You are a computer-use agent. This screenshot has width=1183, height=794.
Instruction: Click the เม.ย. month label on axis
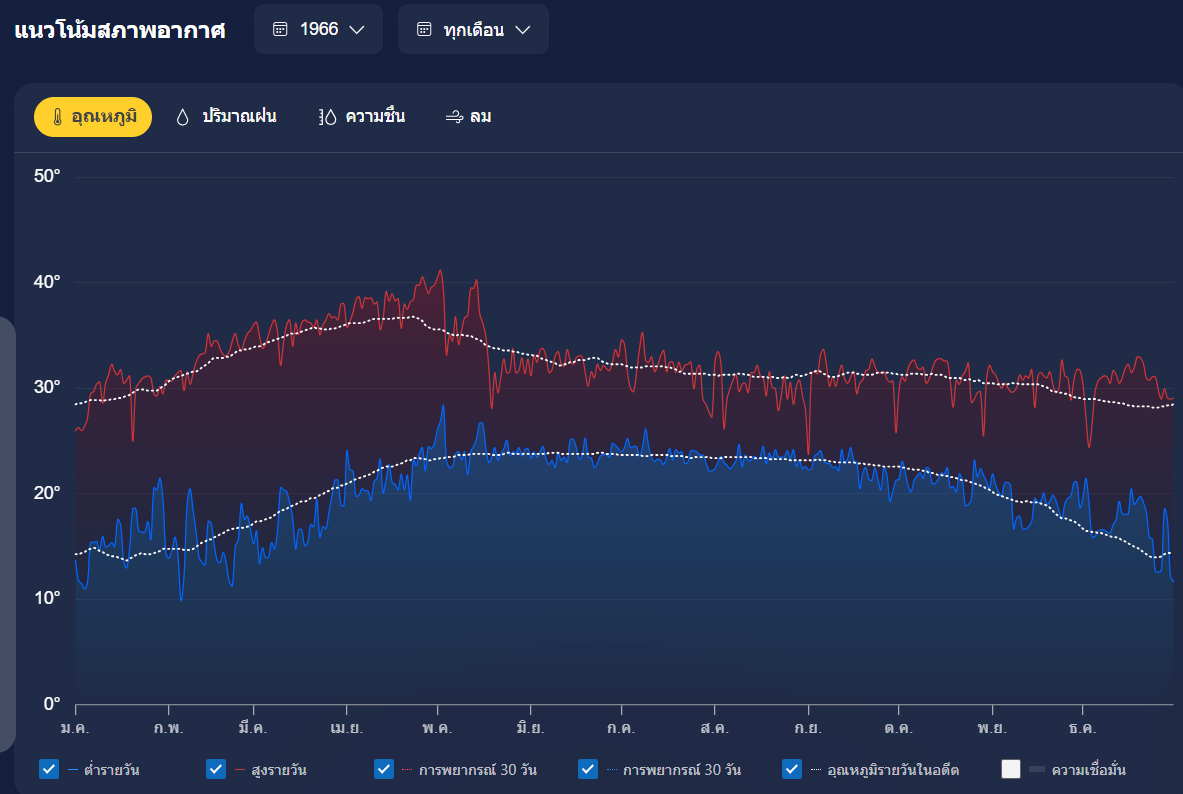click(346, 728)
